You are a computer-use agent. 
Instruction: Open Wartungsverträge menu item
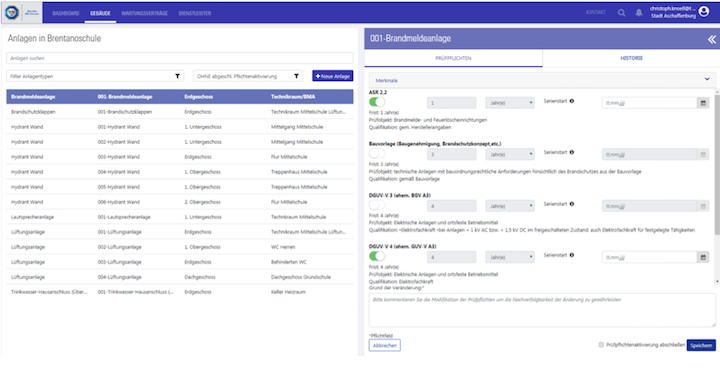pos(144,13)
